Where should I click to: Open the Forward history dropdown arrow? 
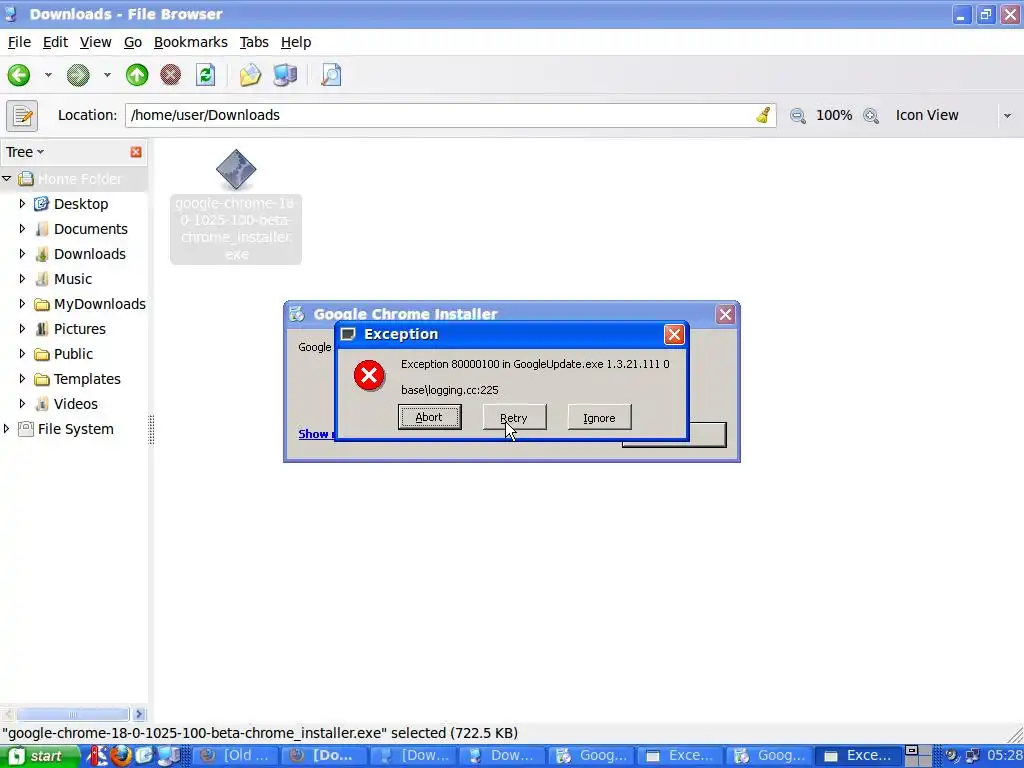click(107, 75)
